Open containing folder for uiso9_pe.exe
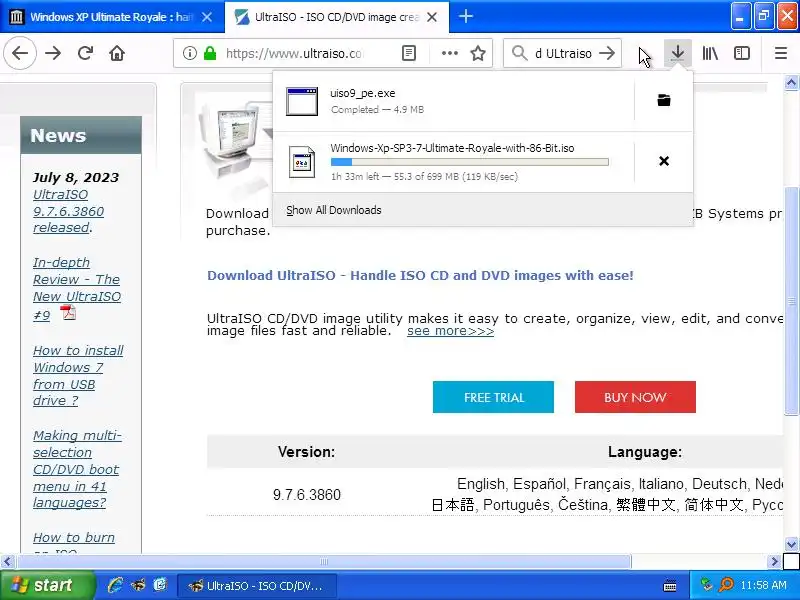Viewport: 800px width, 600px height. pos(664,101)
